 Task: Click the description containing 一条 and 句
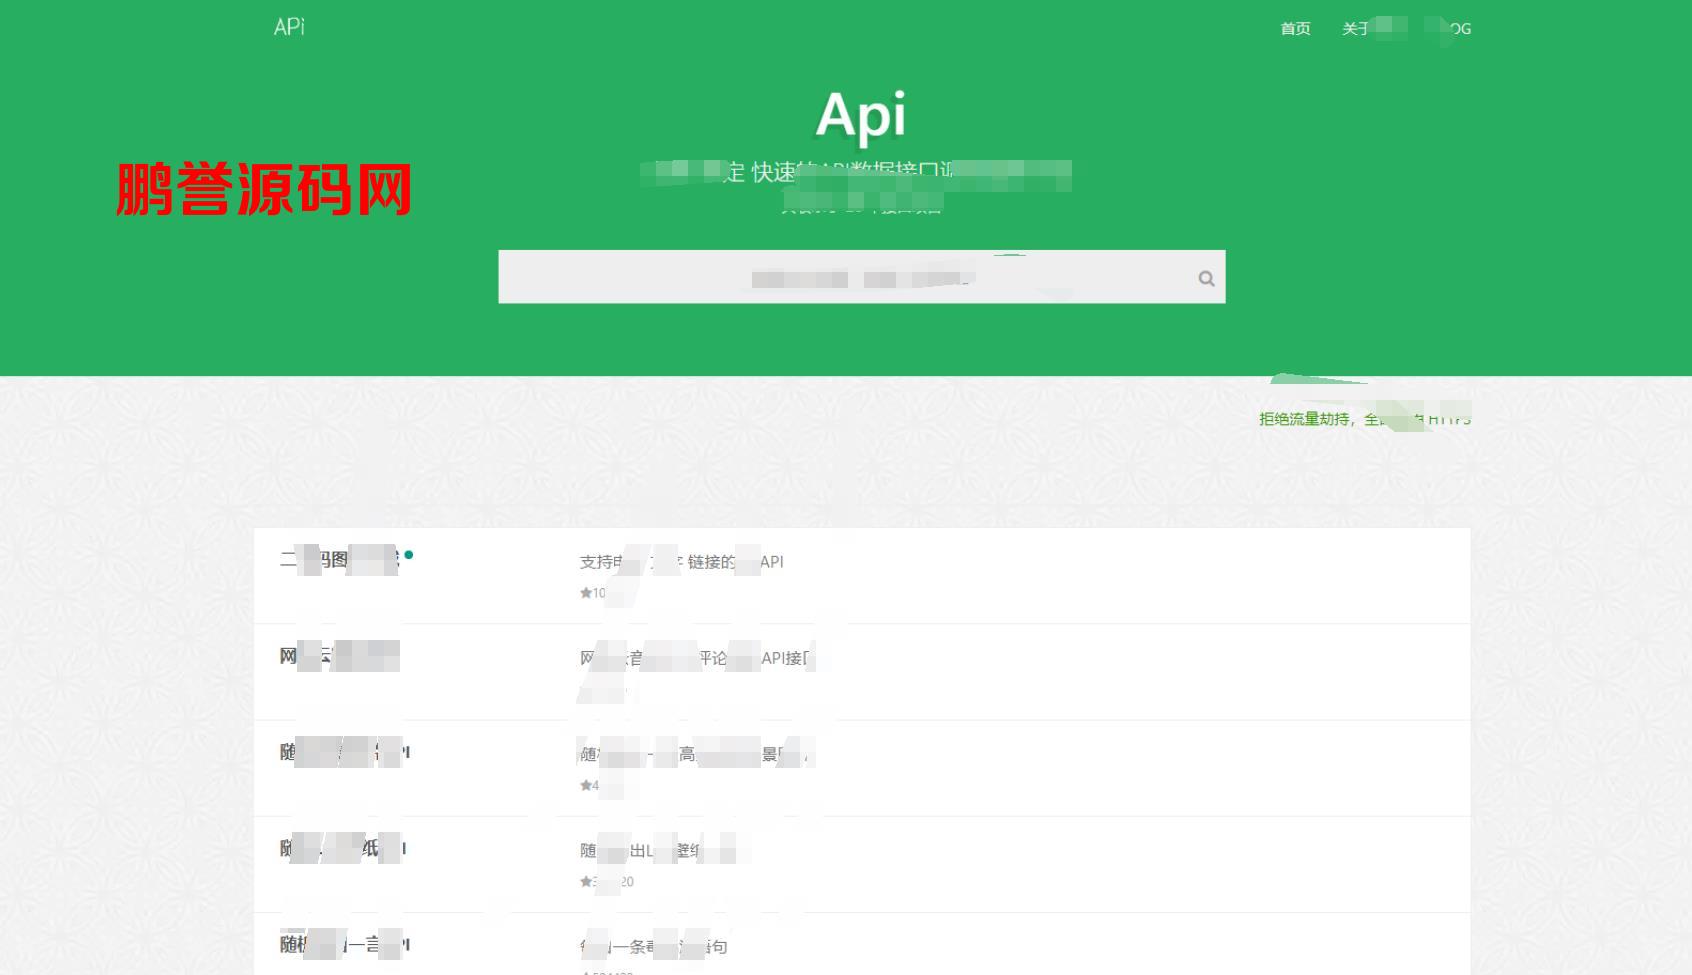pos(653,946)
